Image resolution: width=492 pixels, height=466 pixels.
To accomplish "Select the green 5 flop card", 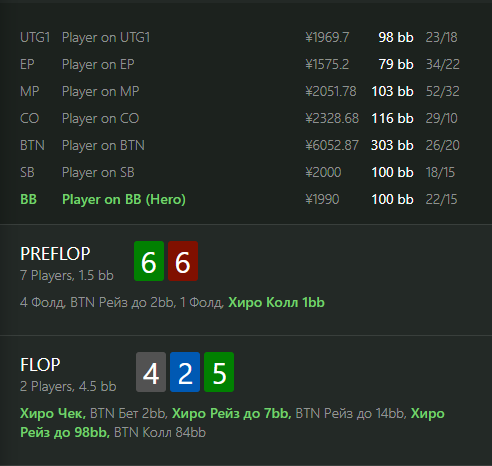I will pos(219,372).
